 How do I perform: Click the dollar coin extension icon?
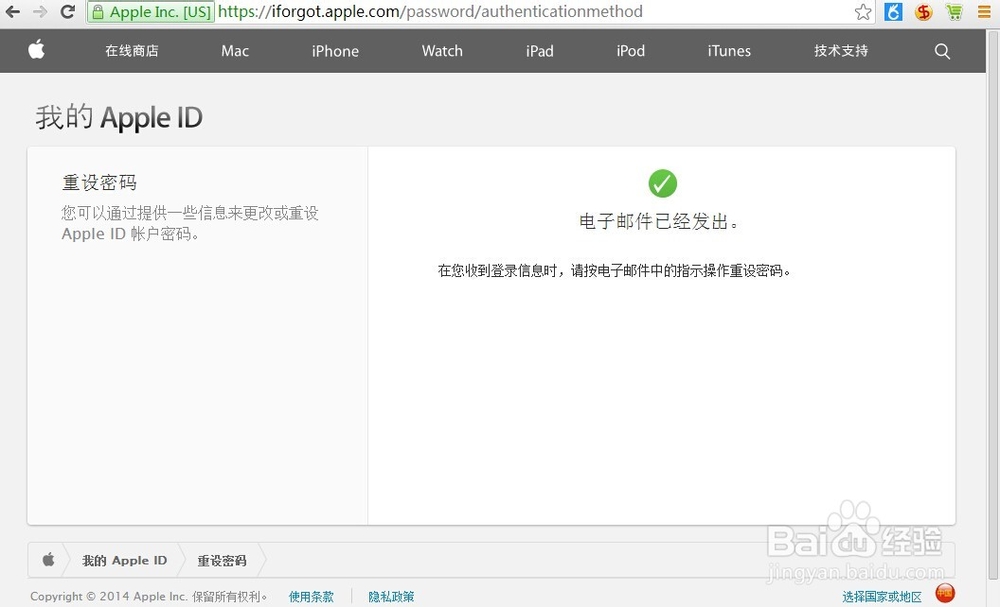[x=922, y=13]
